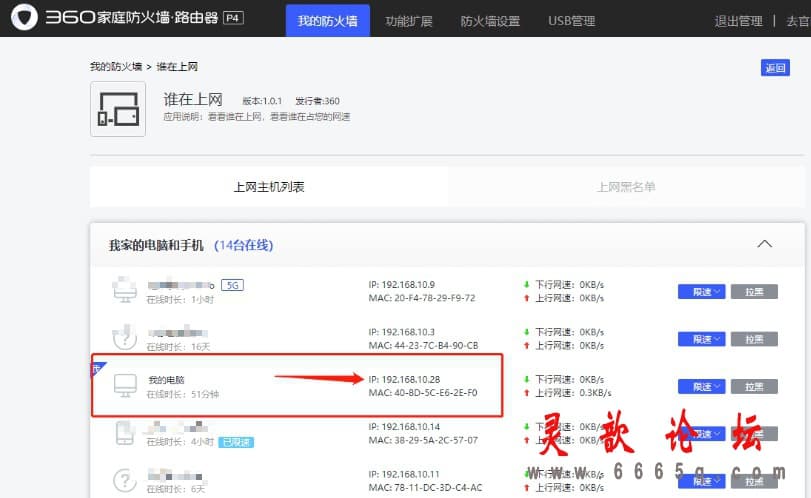Click the question mark icon for 192.168.10.11
This screenshot has width=811, height=498.
(125, 480)
